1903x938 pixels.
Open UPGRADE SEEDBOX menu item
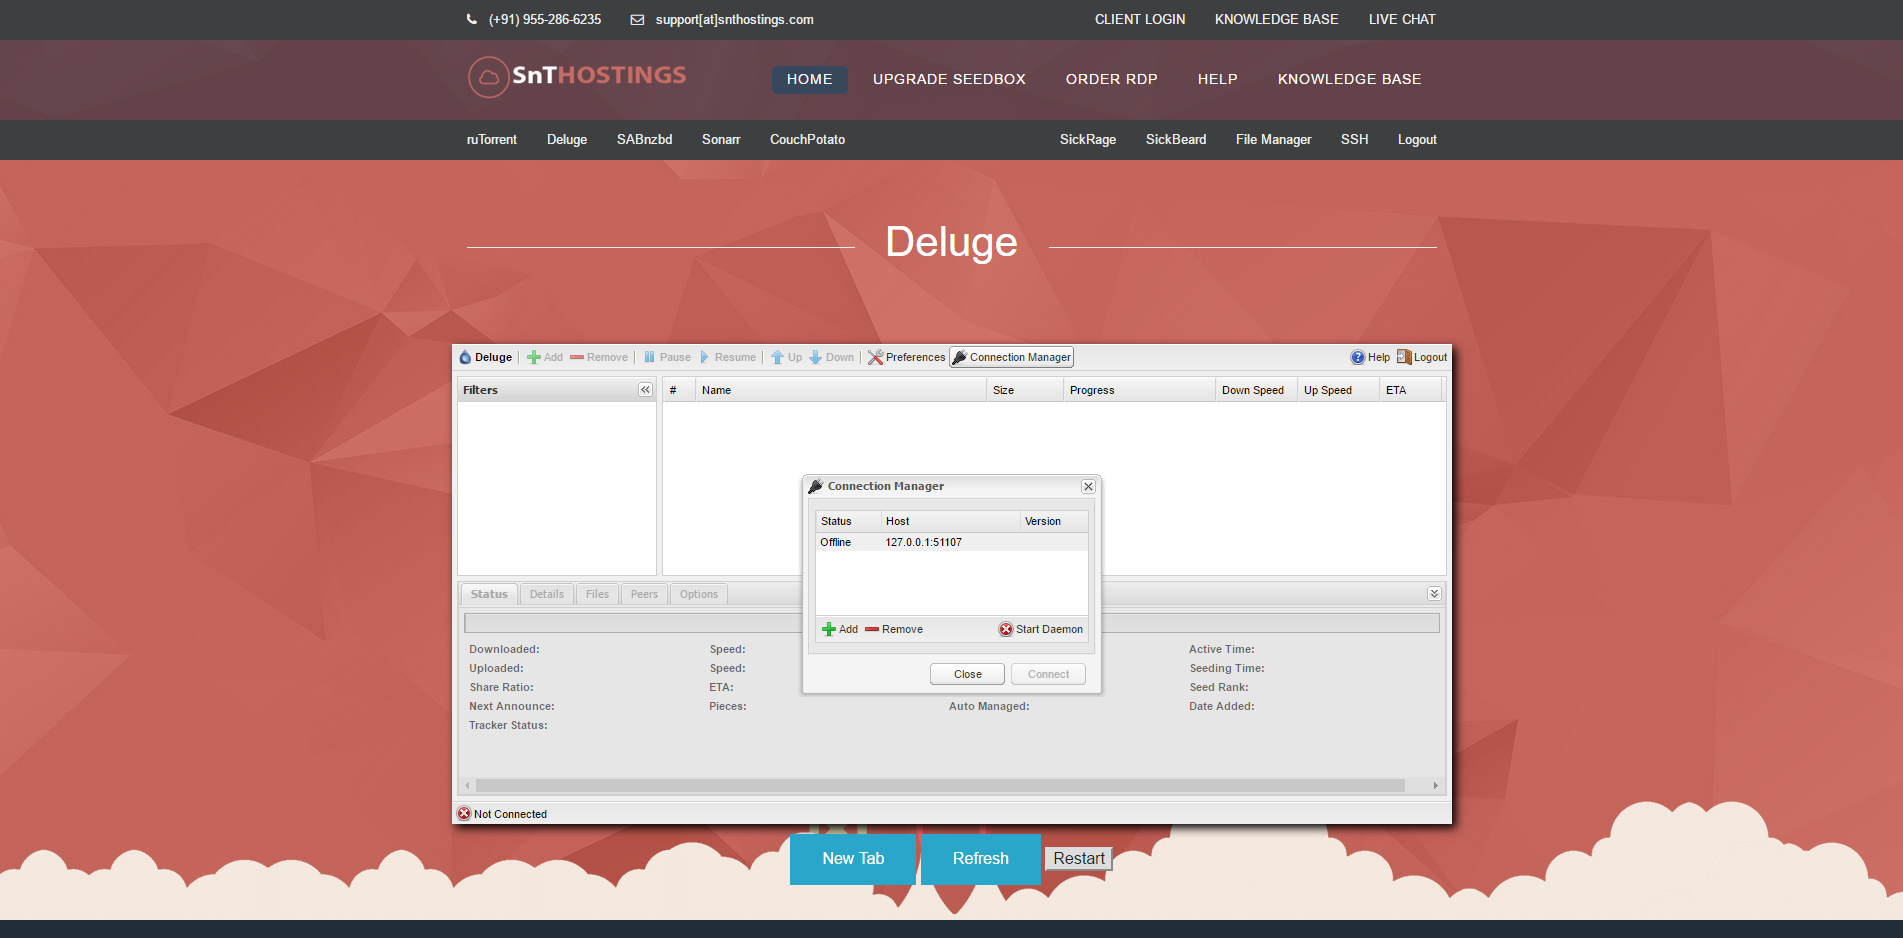pos(949,79)
